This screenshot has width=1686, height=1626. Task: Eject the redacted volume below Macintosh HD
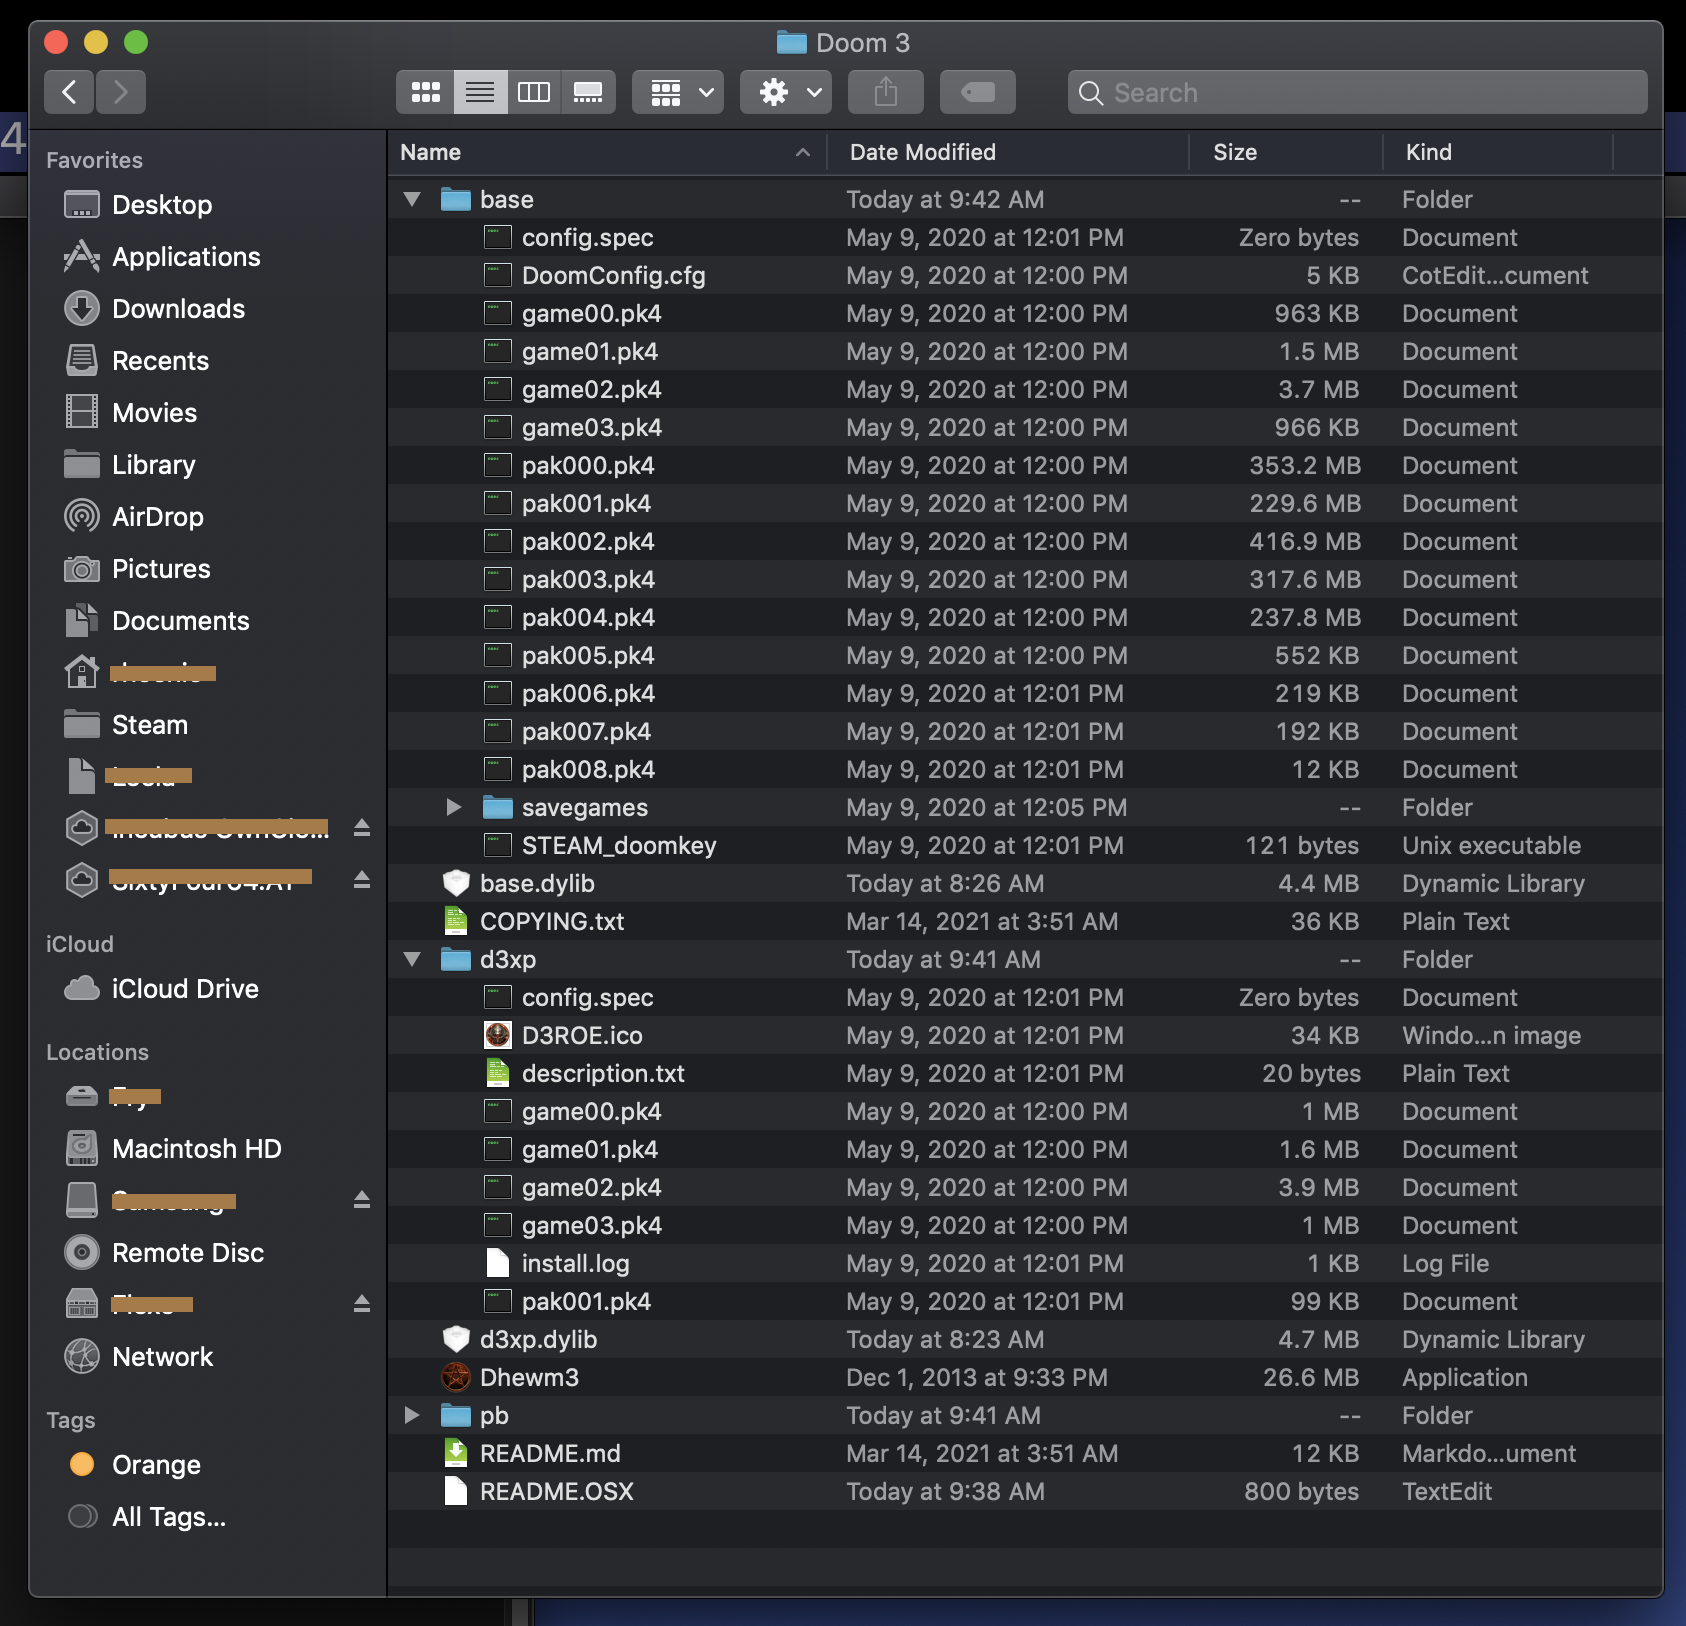pyautogui.click(x=362, y=1200)
